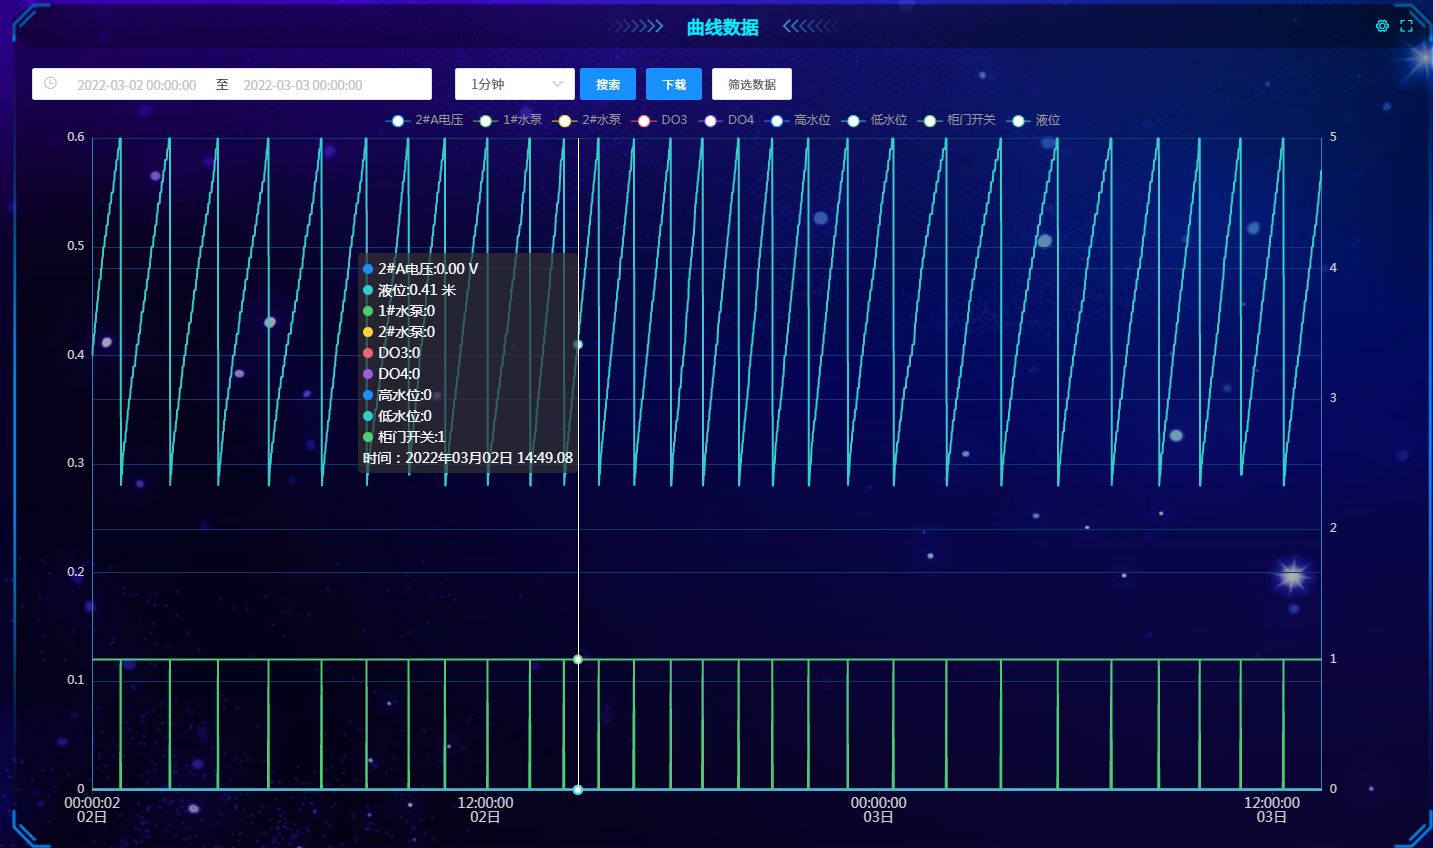The width and height of the screenshot is (1433, 848).
Task: Click the 曲线数据 title tab
Action: (722, 27)
